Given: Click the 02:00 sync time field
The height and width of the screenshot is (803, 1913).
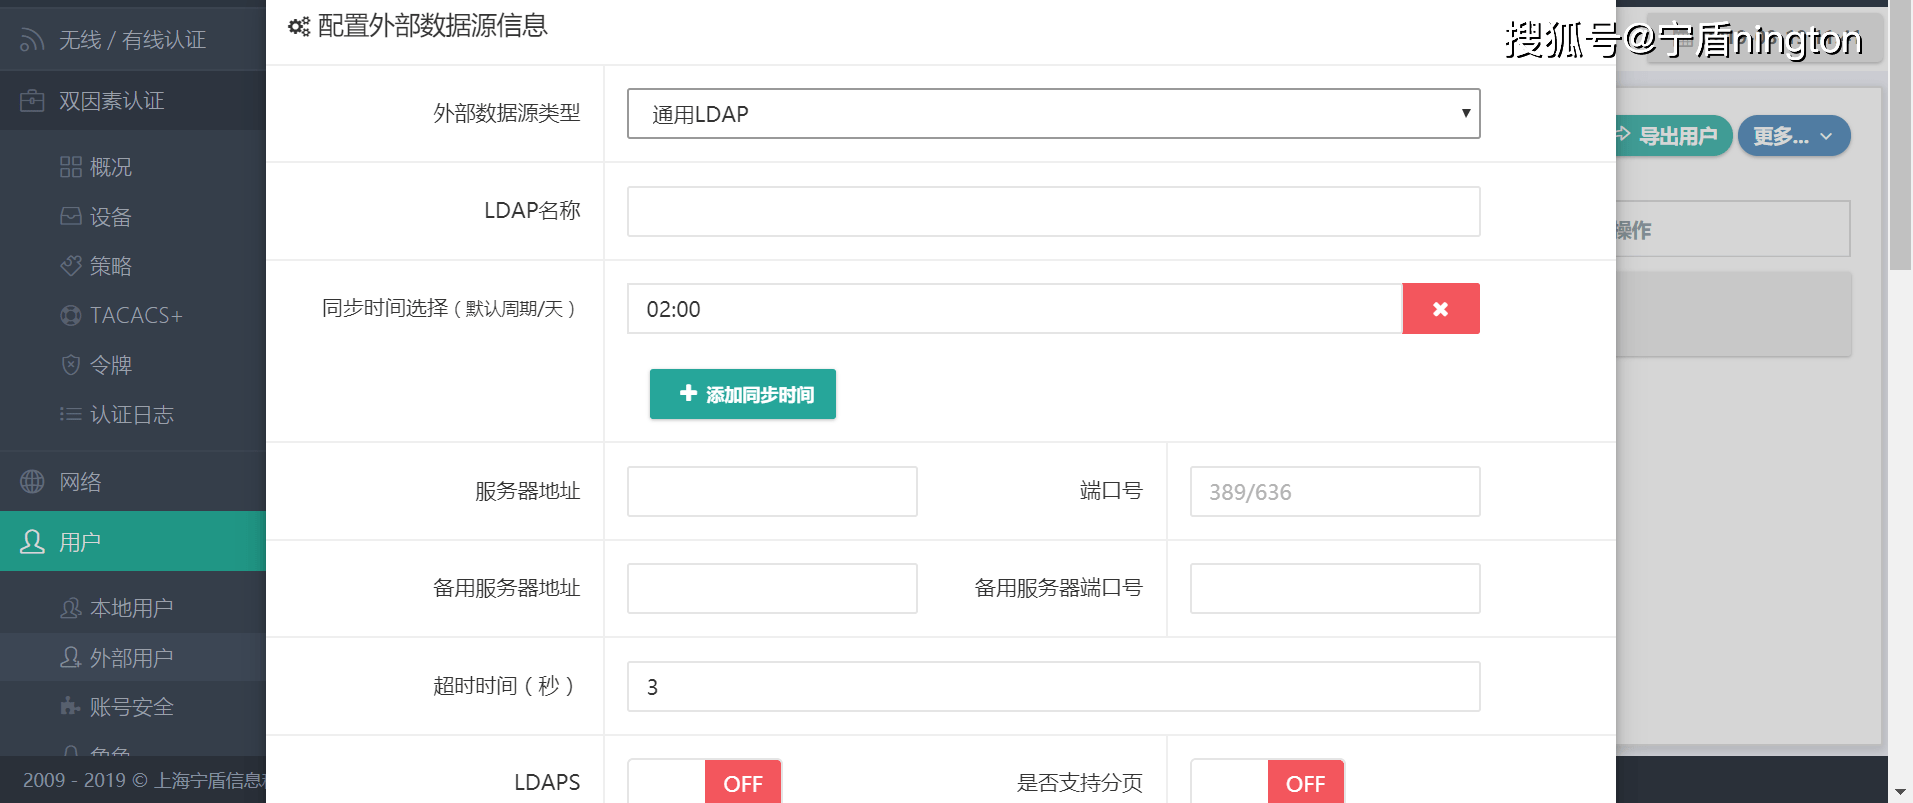Looking at the screenshot, I should (x=1015, y=309).
